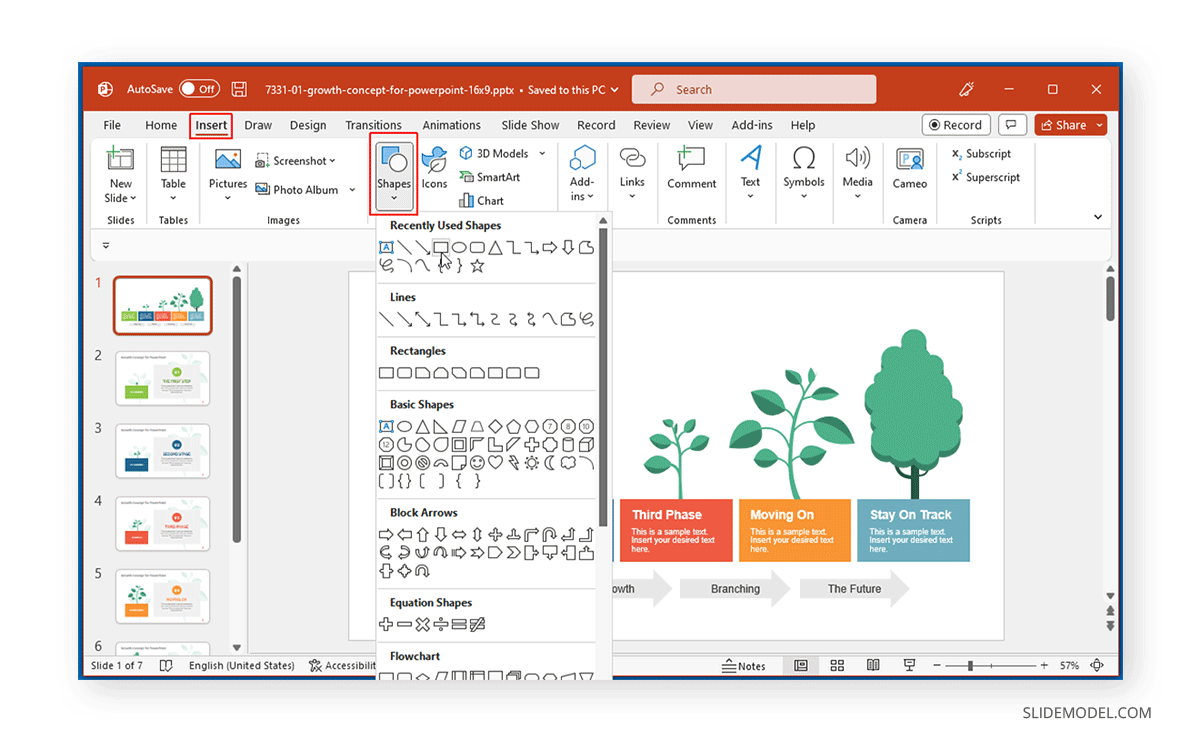Expand the 3D Models dropdown
This screenshot has width=1200, height=743.
click(x=541, y=152)
